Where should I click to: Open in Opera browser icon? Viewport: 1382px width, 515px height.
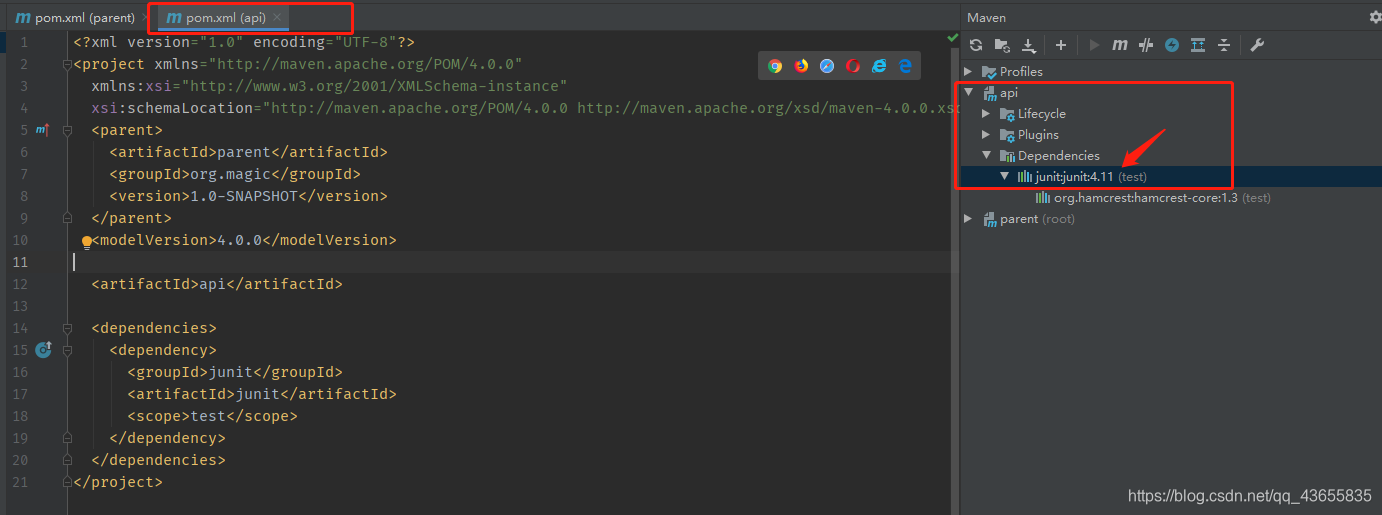point(853,66)
